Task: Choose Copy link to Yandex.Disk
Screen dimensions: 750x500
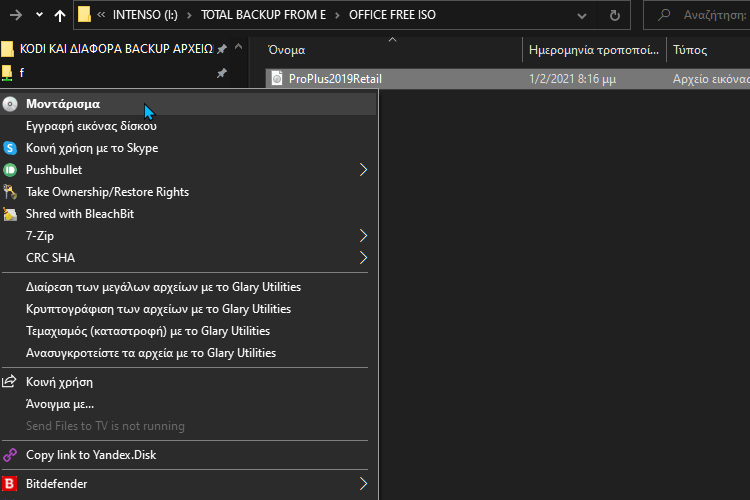Action: pos(188,455)
